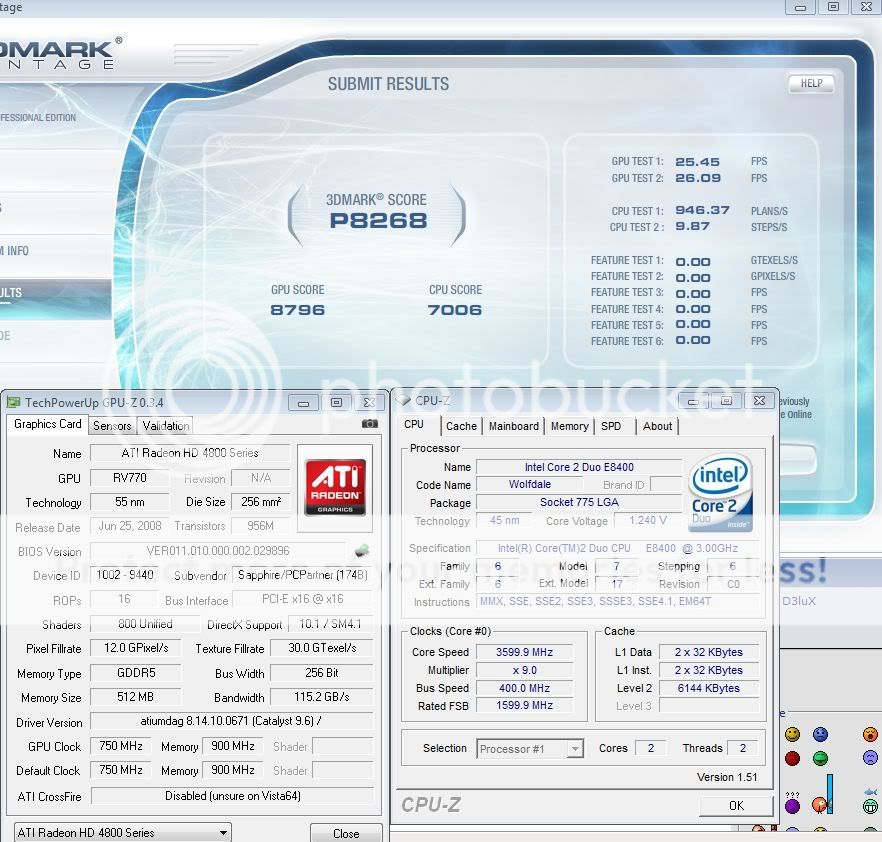The image size is (882, 842).
Task: Switch to the Mainboard tab in CPU-Z
Action: (x=514, y=426)
